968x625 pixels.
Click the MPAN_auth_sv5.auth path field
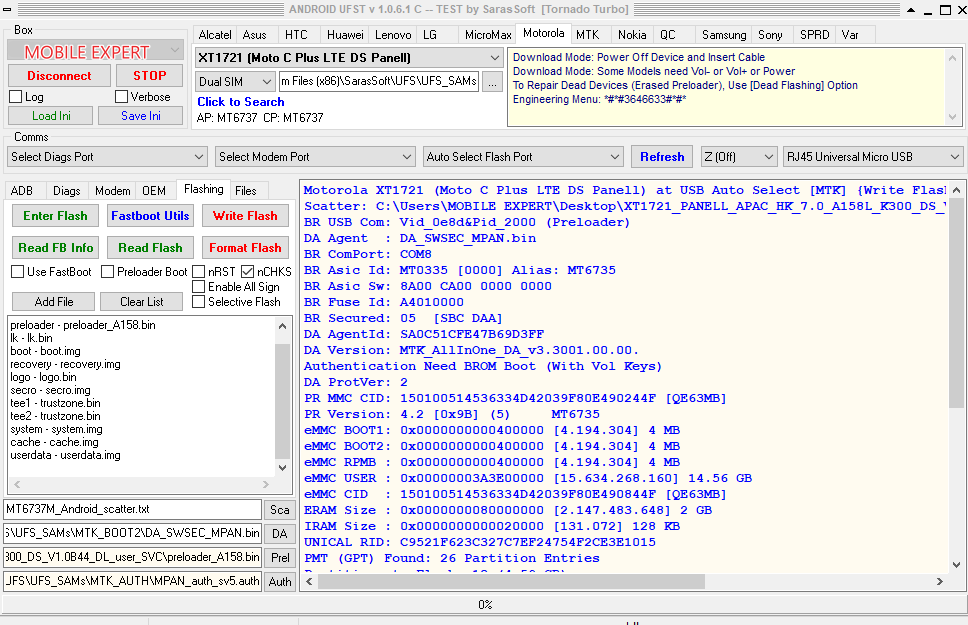point(133,582)
